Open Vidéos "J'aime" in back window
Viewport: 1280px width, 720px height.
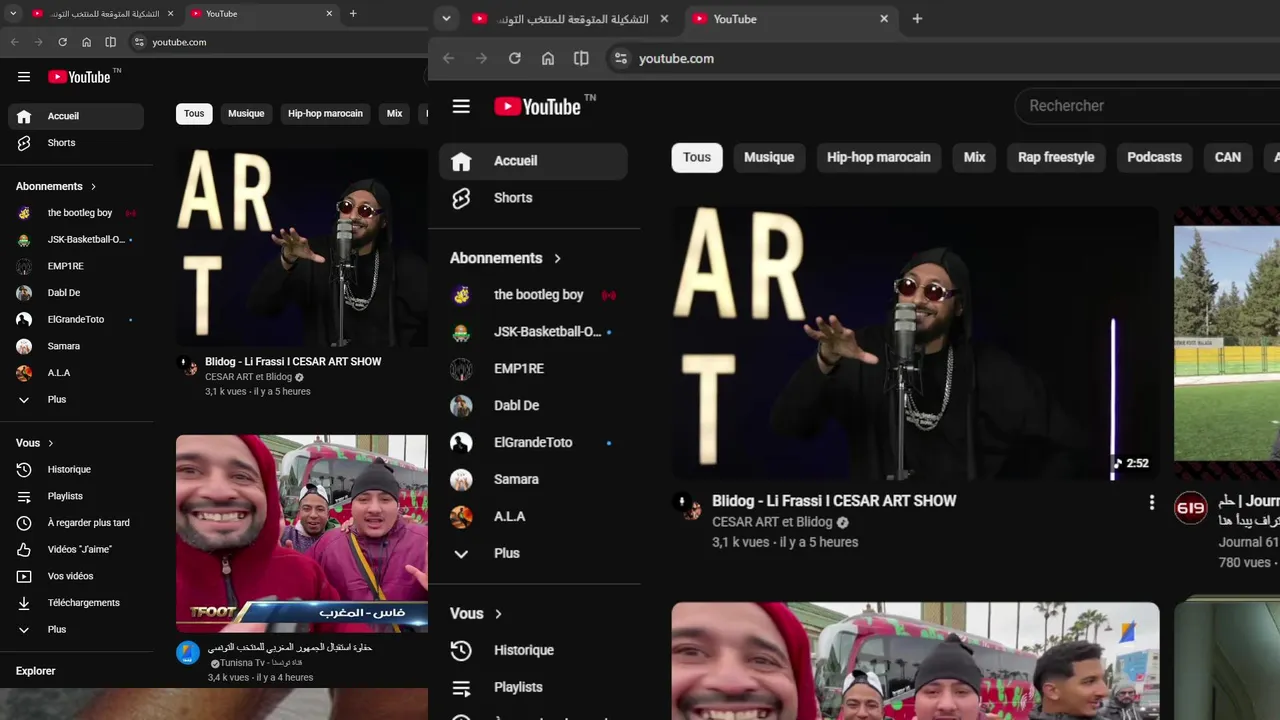pyautogui.click(x=76, y=550)
